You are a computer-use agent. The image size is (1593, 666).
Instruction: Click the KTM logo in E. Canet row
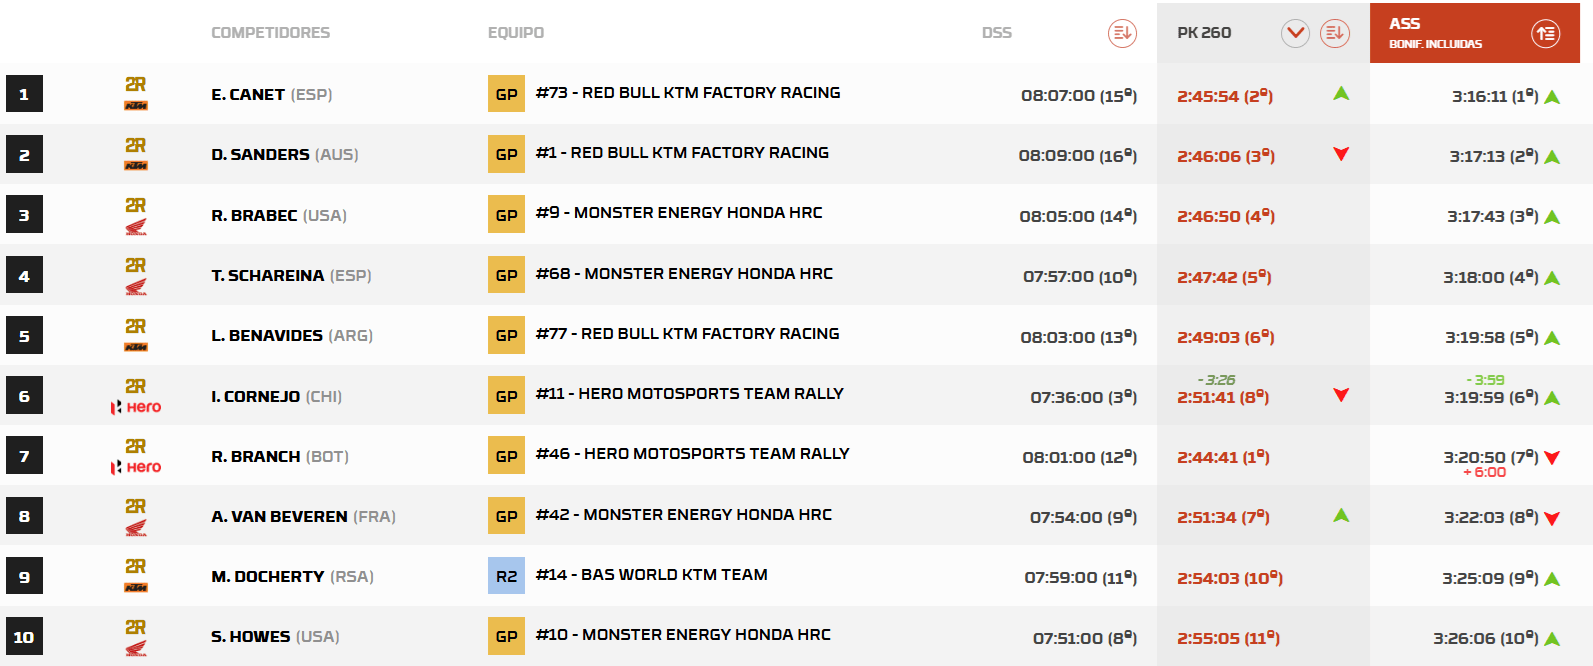click(136, 106)
